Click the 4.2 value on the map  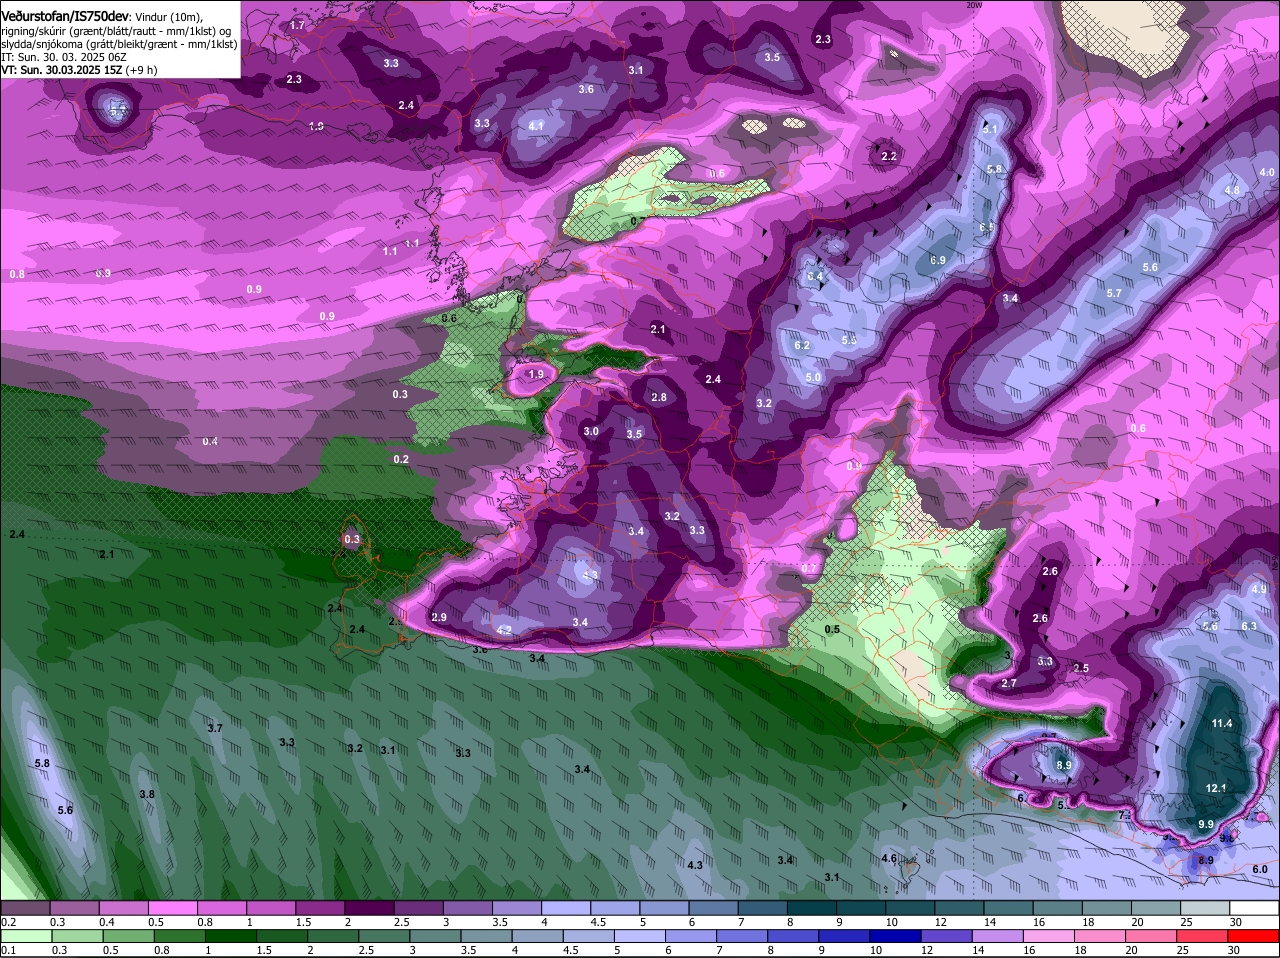point(504,630)
